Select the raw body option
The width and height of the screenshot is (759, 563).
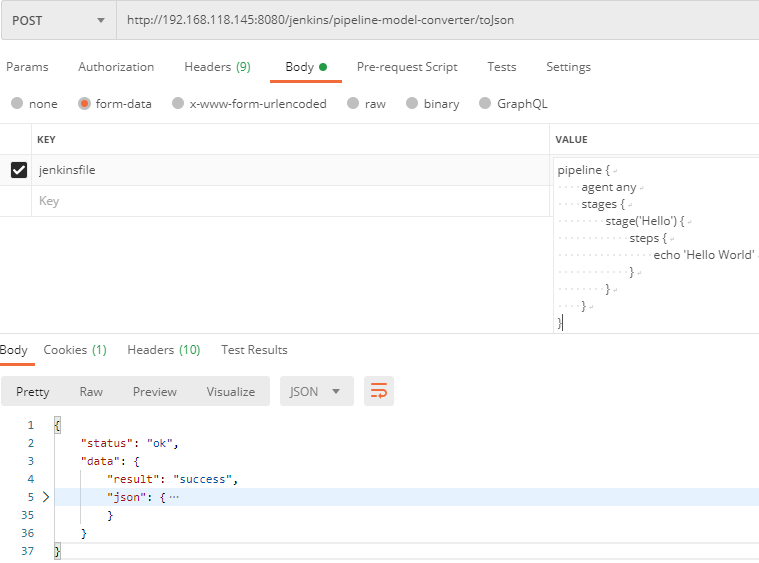point(353,103)
